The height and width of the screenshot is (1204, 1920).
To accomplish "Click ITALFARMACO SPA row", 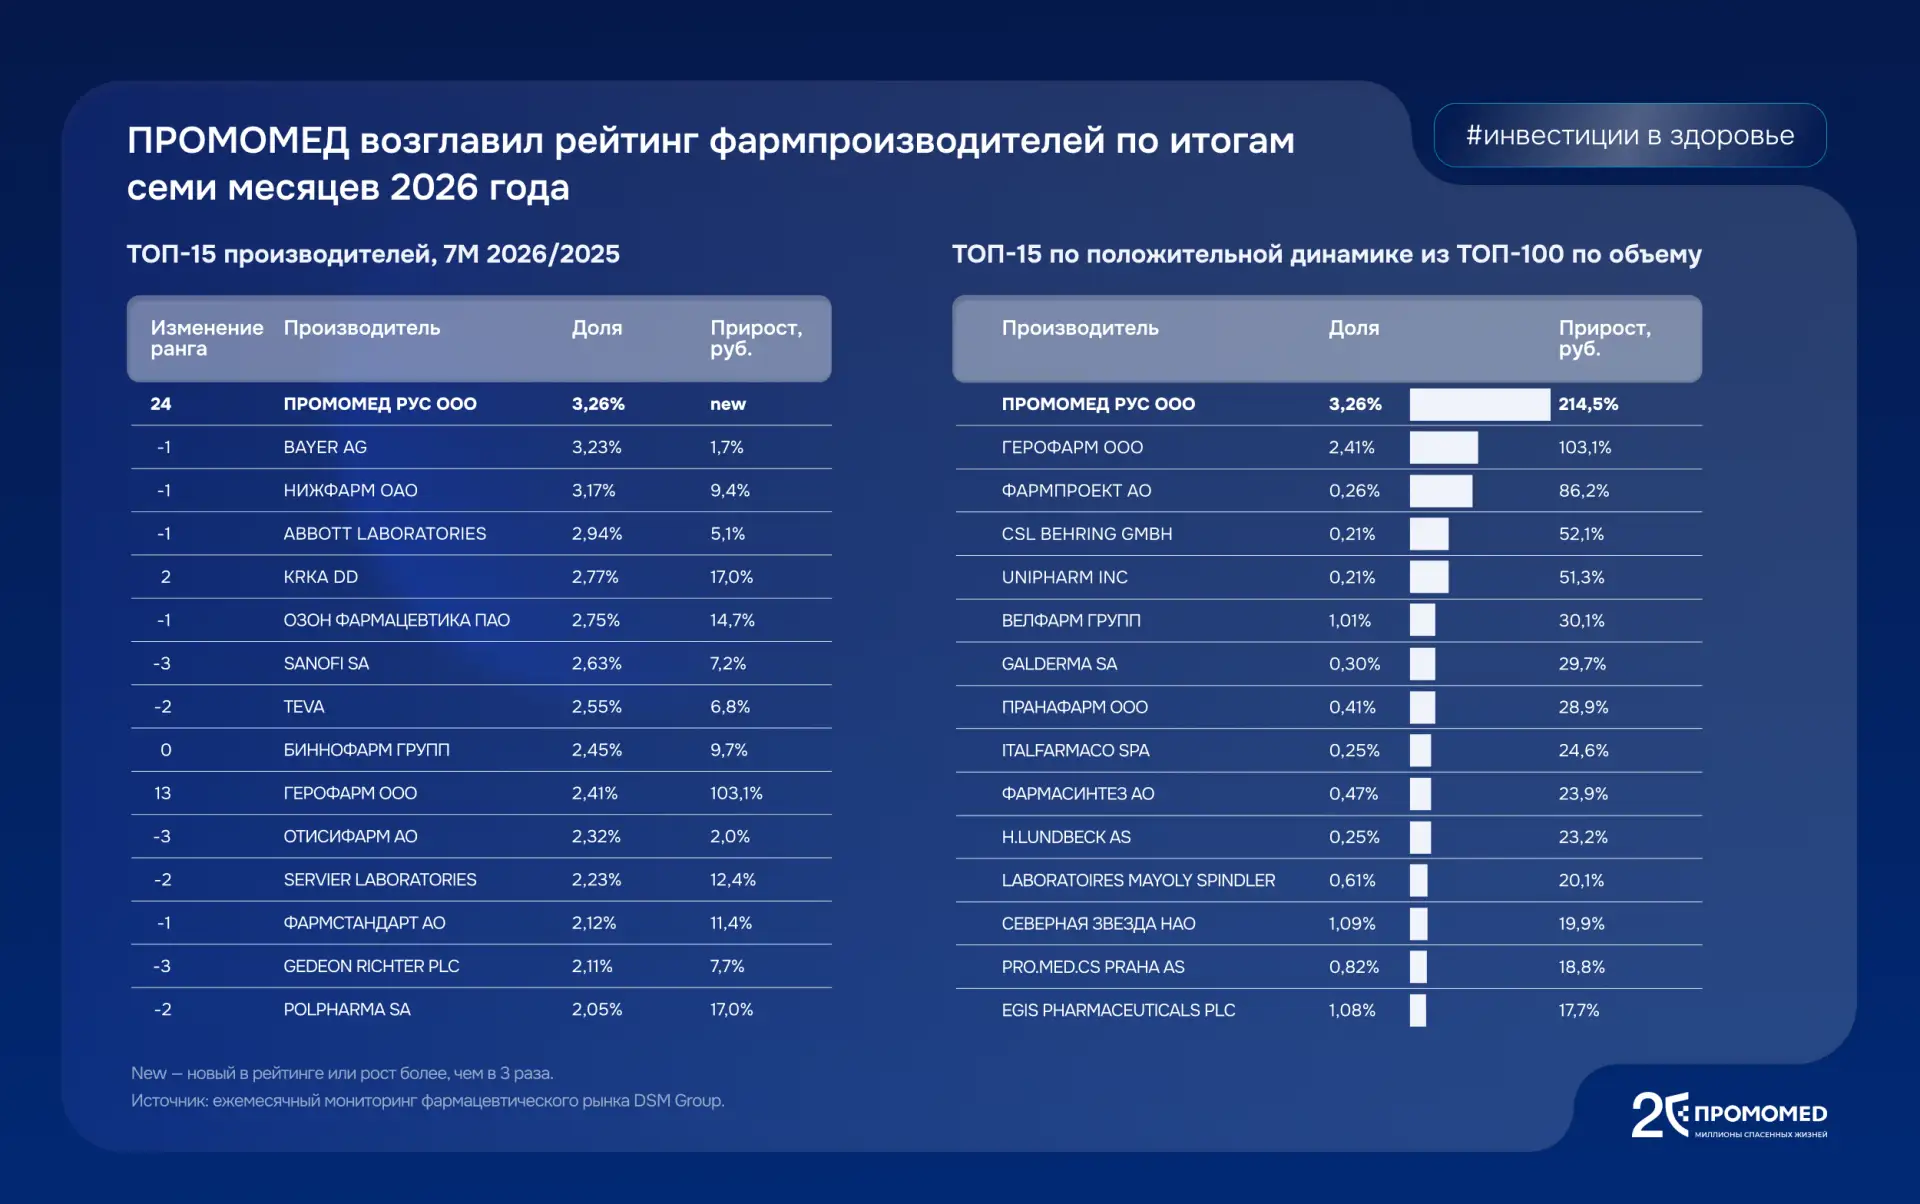I will click(x=1076, y=750).
